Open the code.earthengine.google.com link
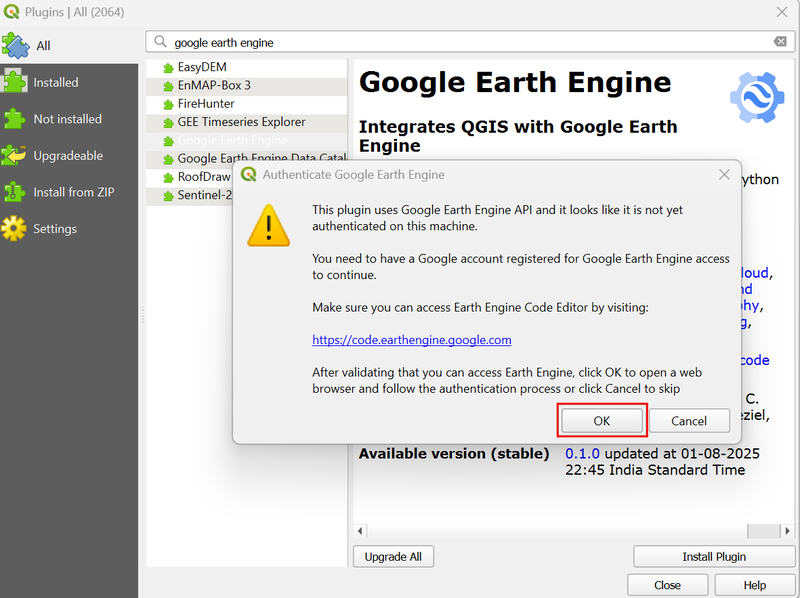 [x=412, y=340]
